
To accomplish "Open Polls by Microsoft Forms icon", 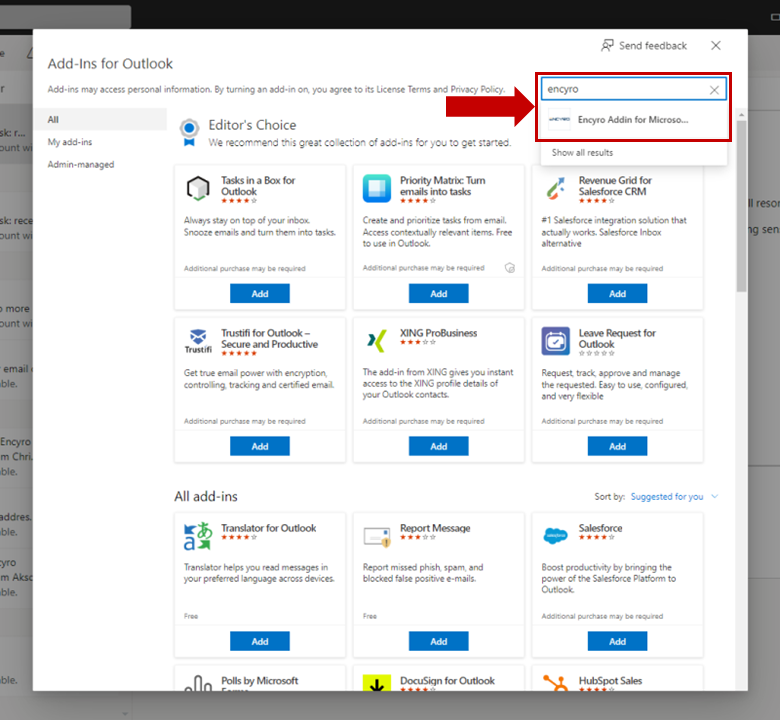I will pos(198,683).
